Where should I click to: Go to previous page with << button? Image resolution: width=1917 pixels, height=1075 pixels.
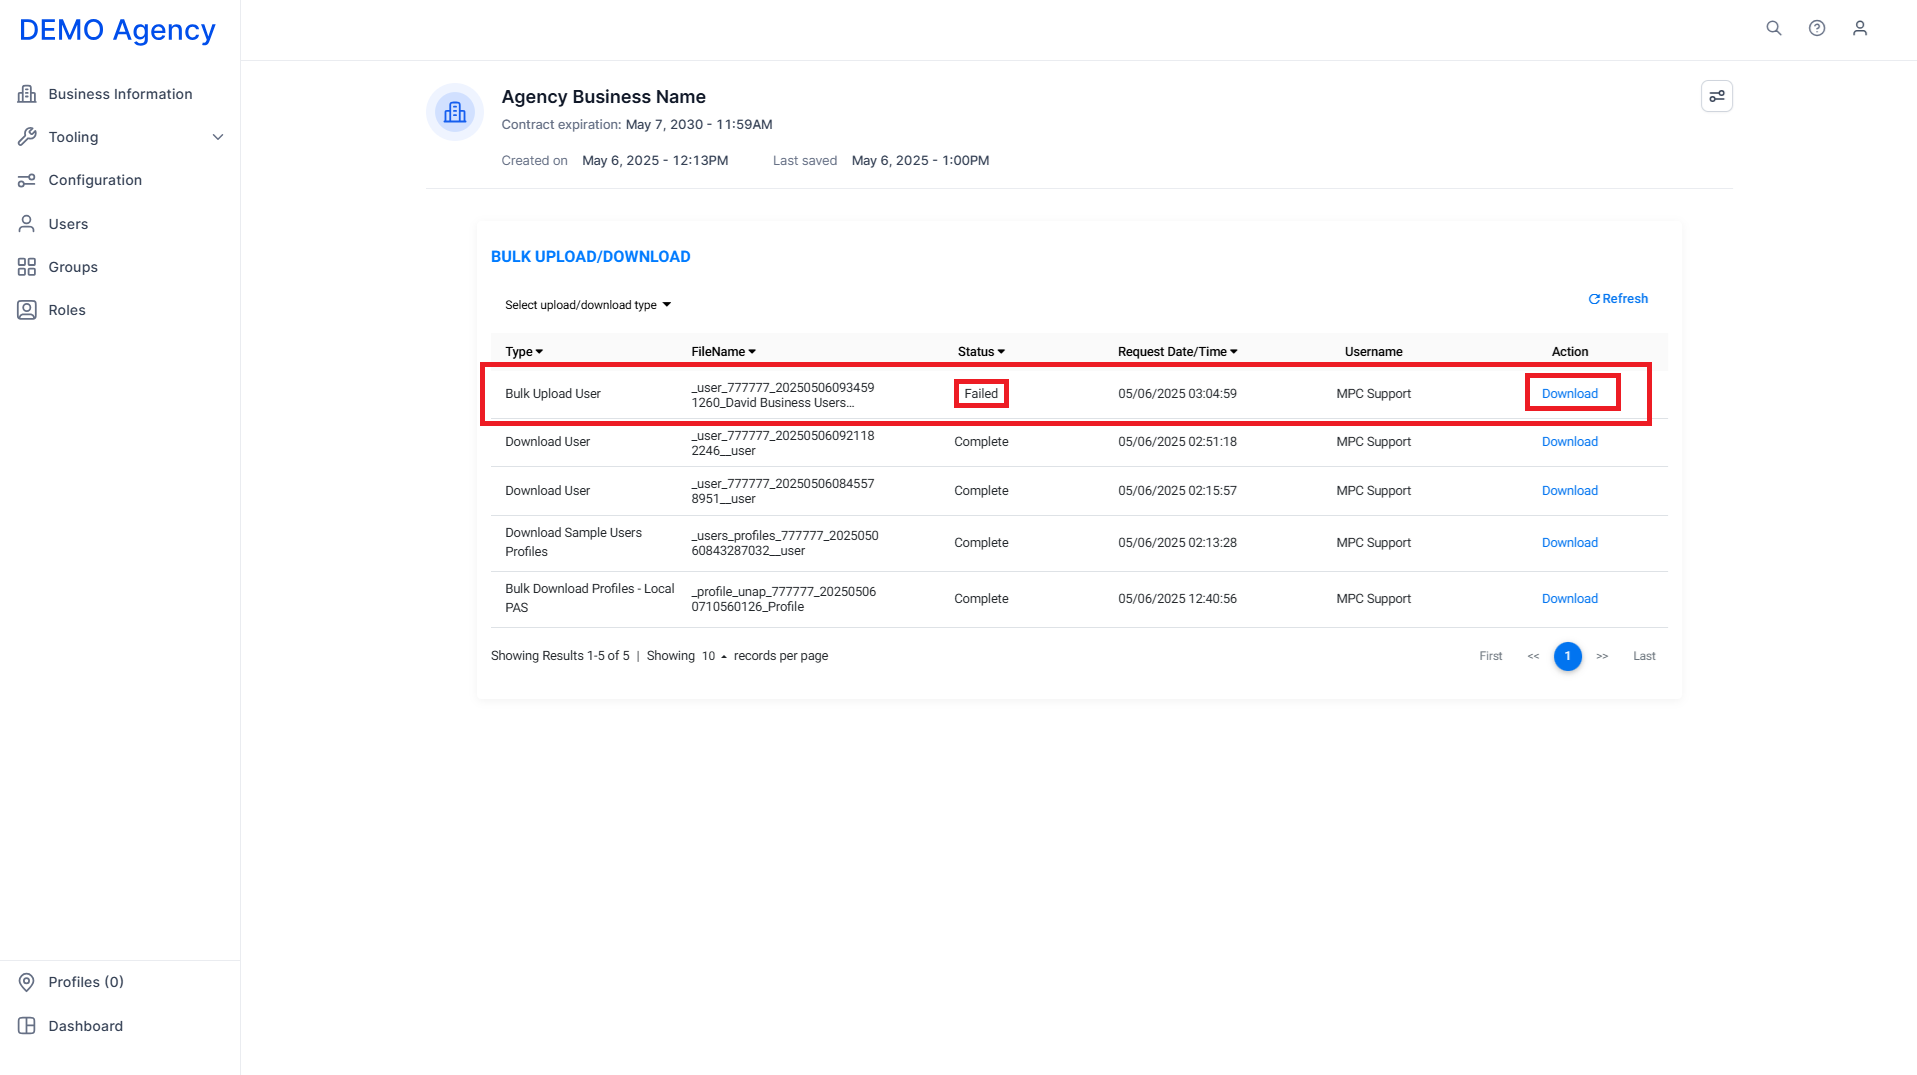[x=1533, y=656]
